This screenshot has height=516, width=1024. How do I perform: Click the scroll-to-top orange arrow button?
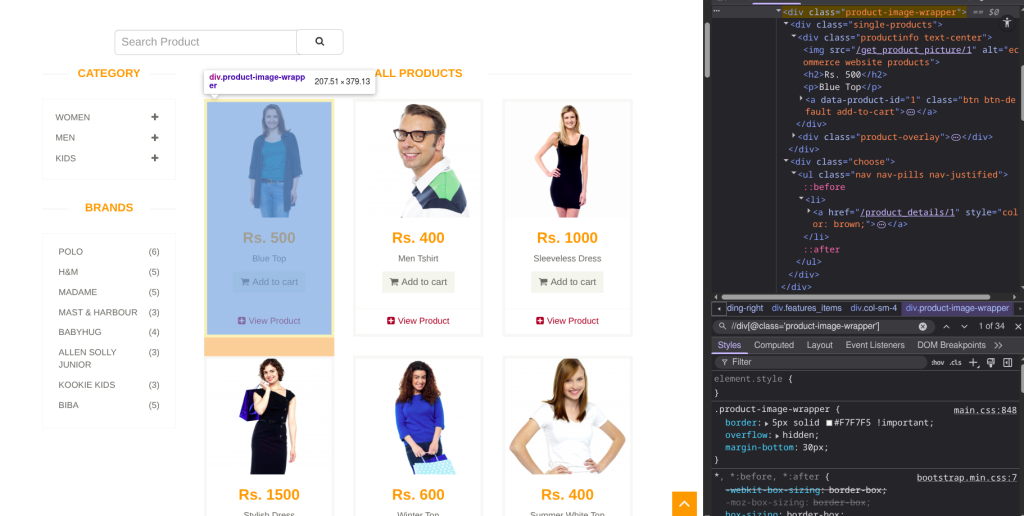click(684, 504)
